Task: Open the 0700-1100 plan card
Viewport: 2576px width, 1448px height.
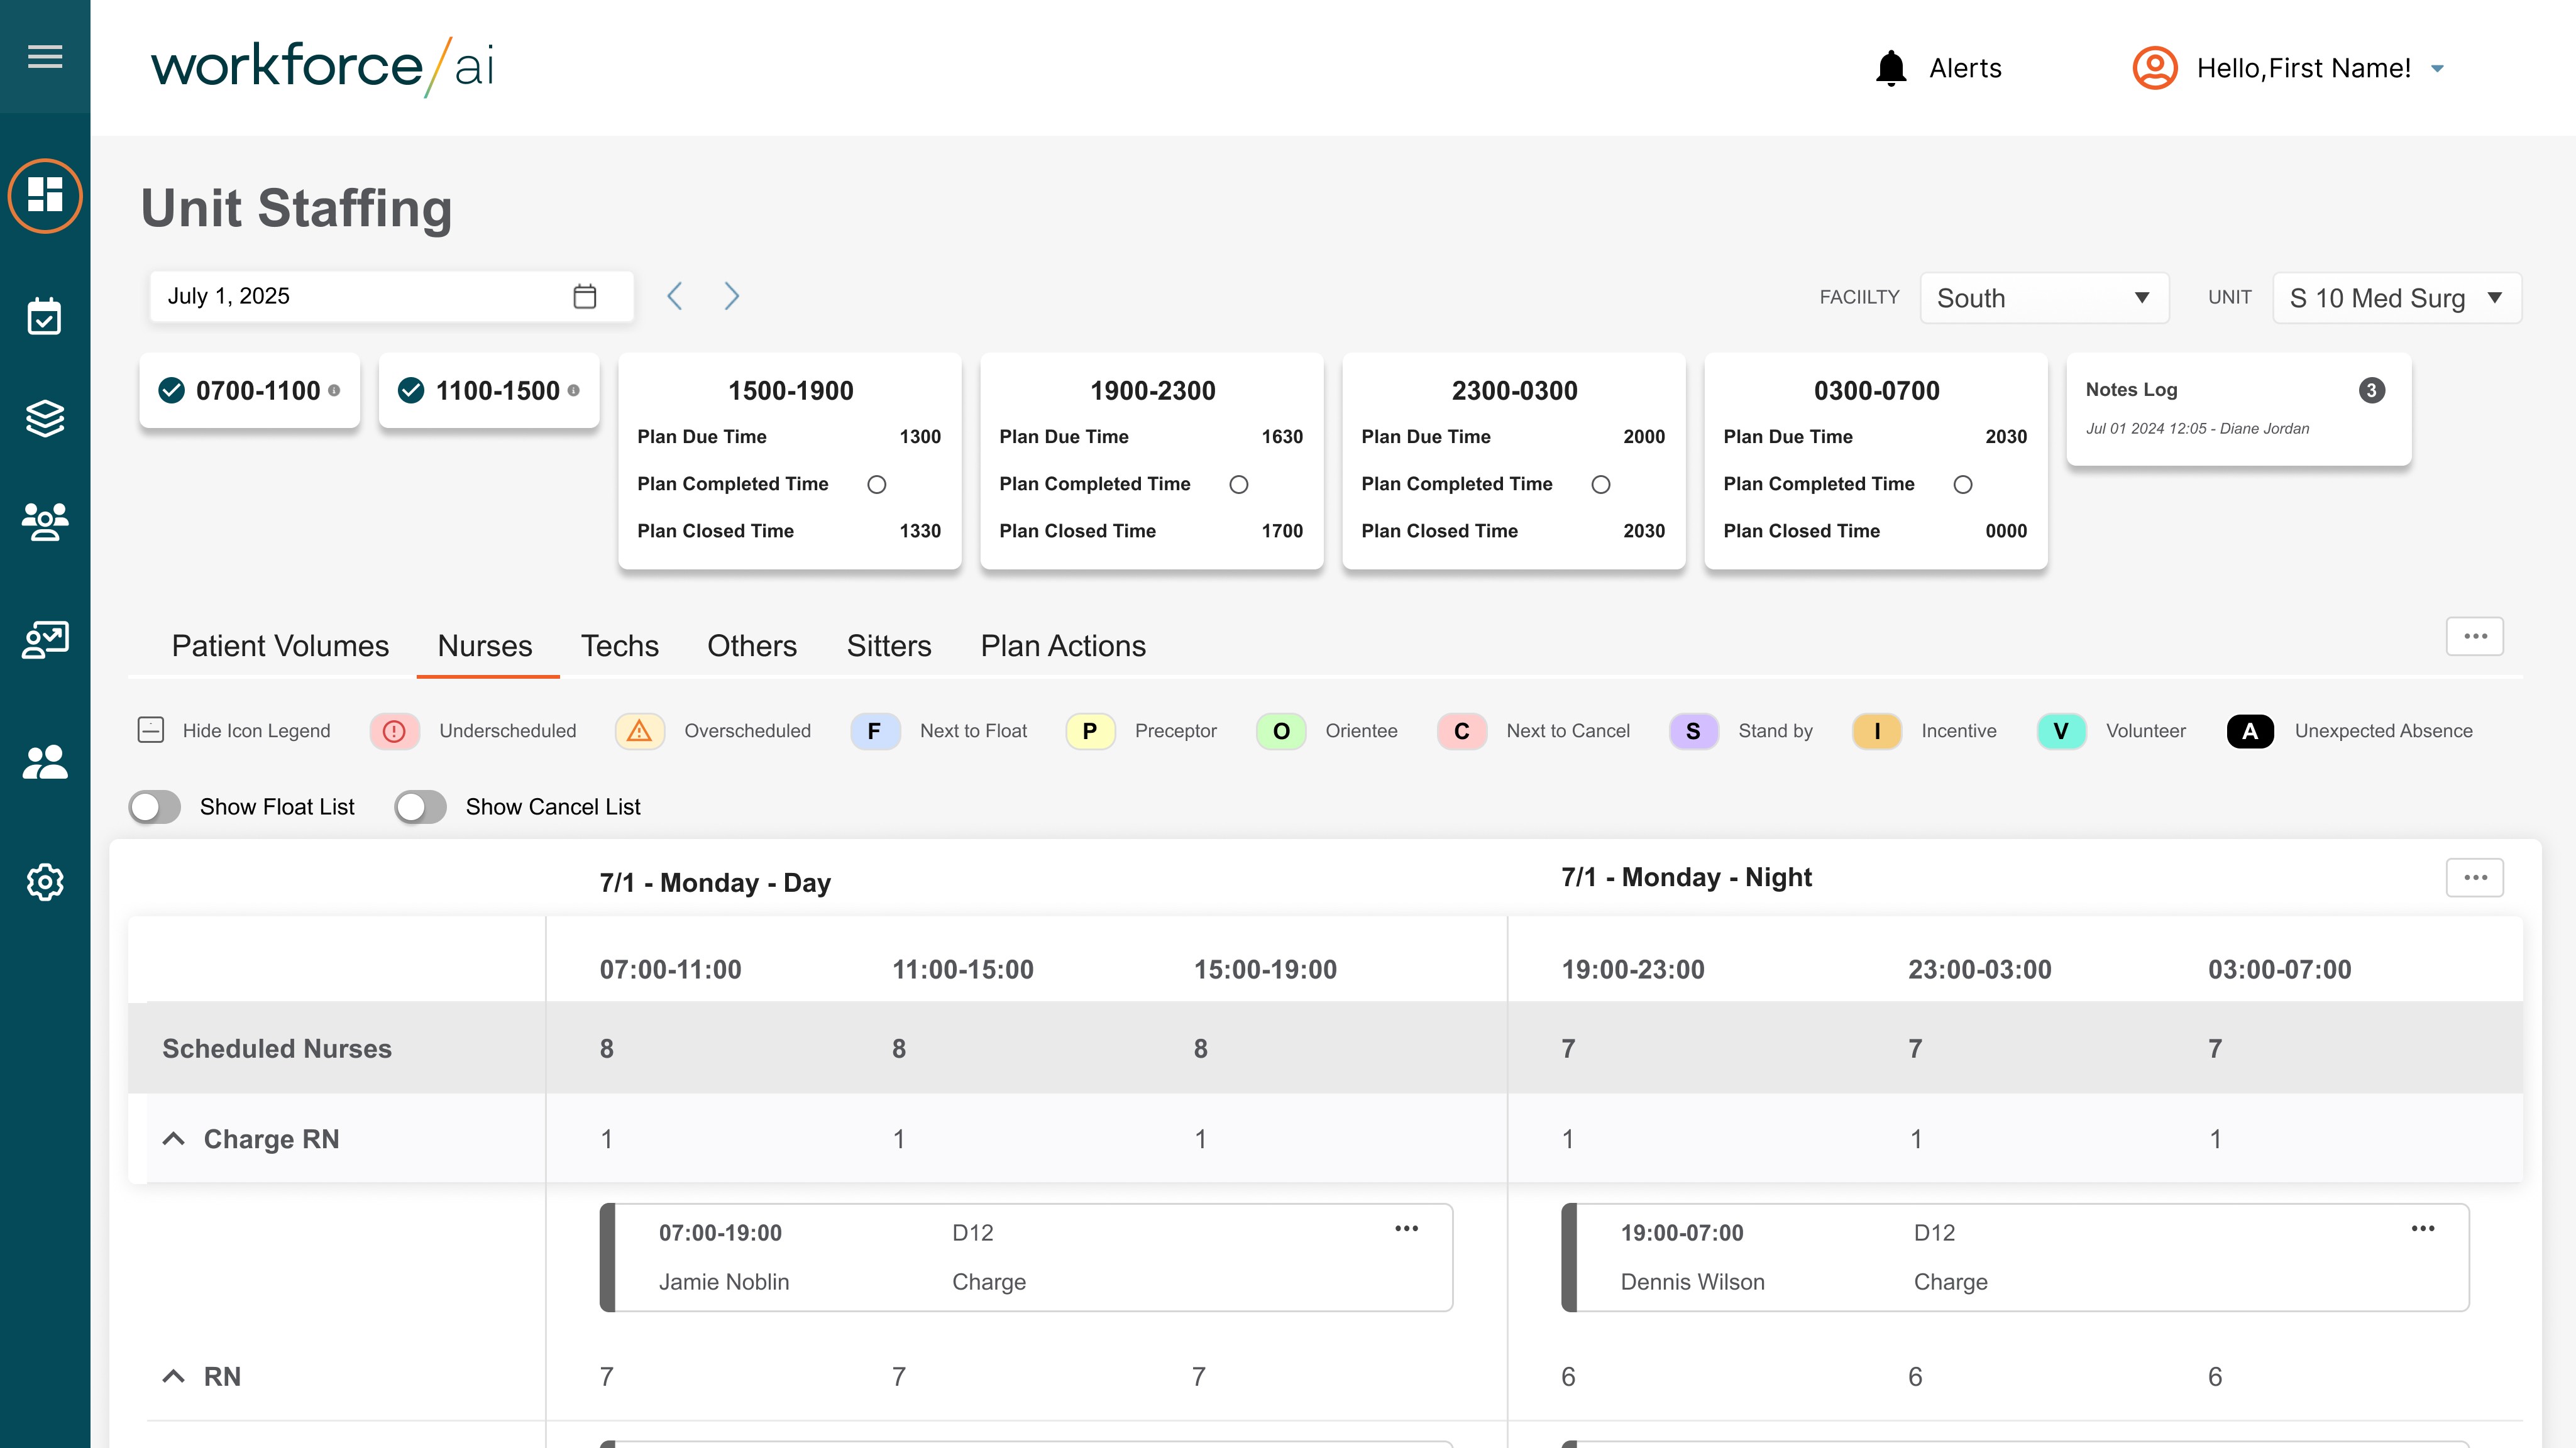Action: tap(250, 391)
